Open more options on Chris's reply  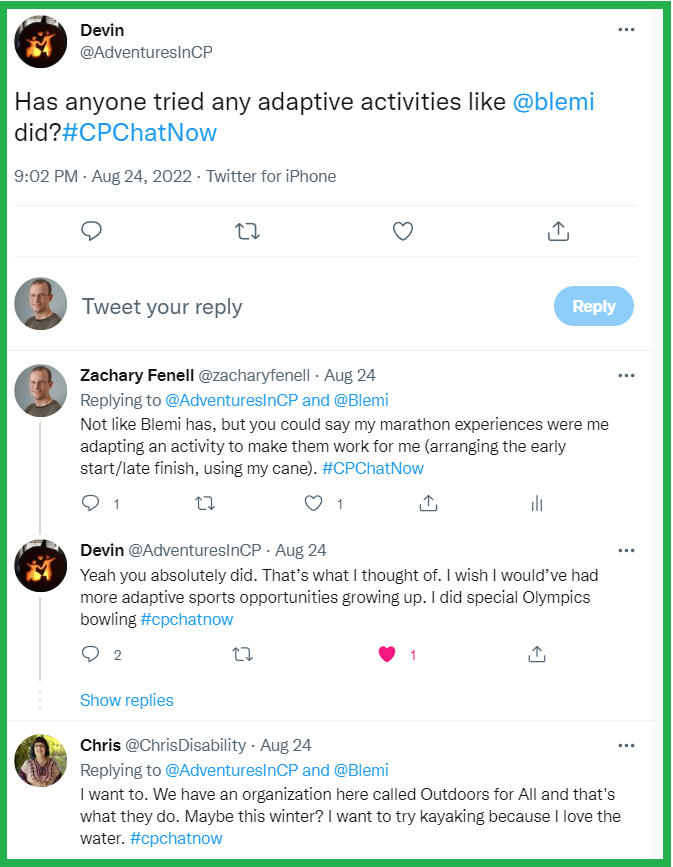click(626, 746)
